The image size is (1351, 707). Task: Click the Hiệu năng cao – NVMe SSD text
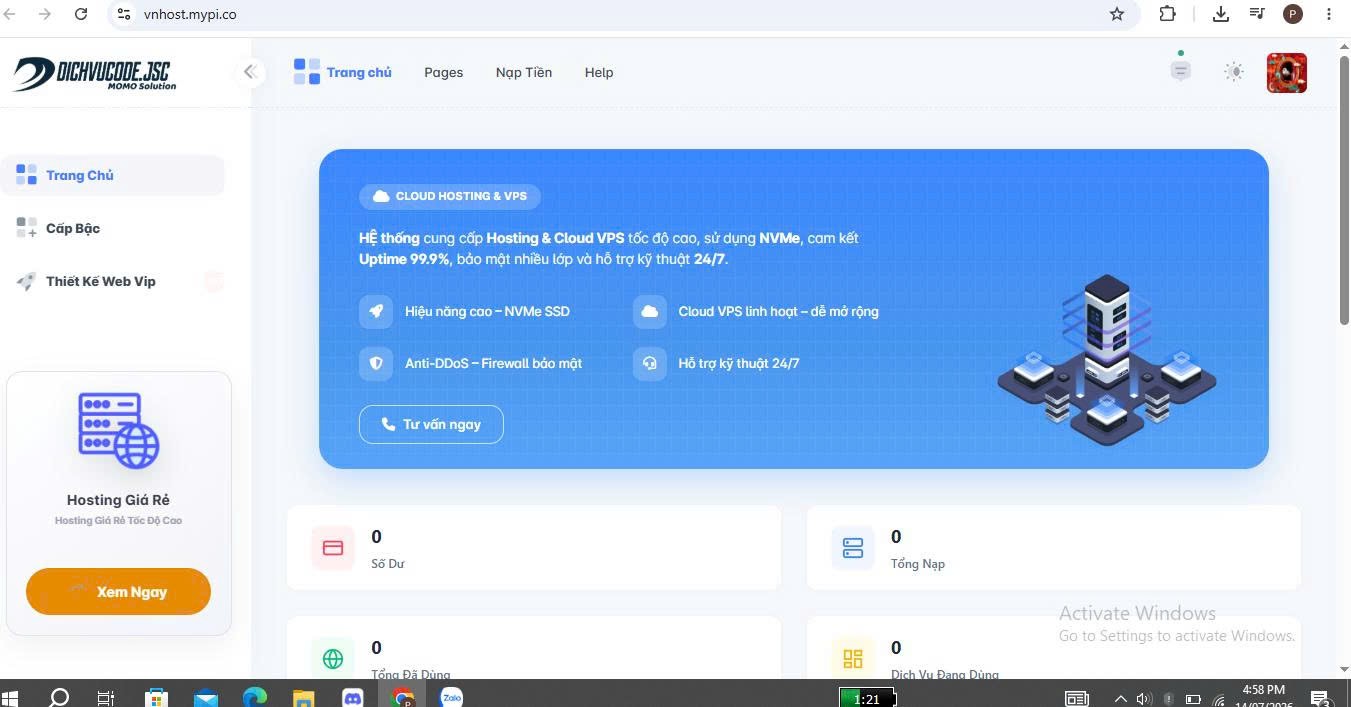pos(487,311)
